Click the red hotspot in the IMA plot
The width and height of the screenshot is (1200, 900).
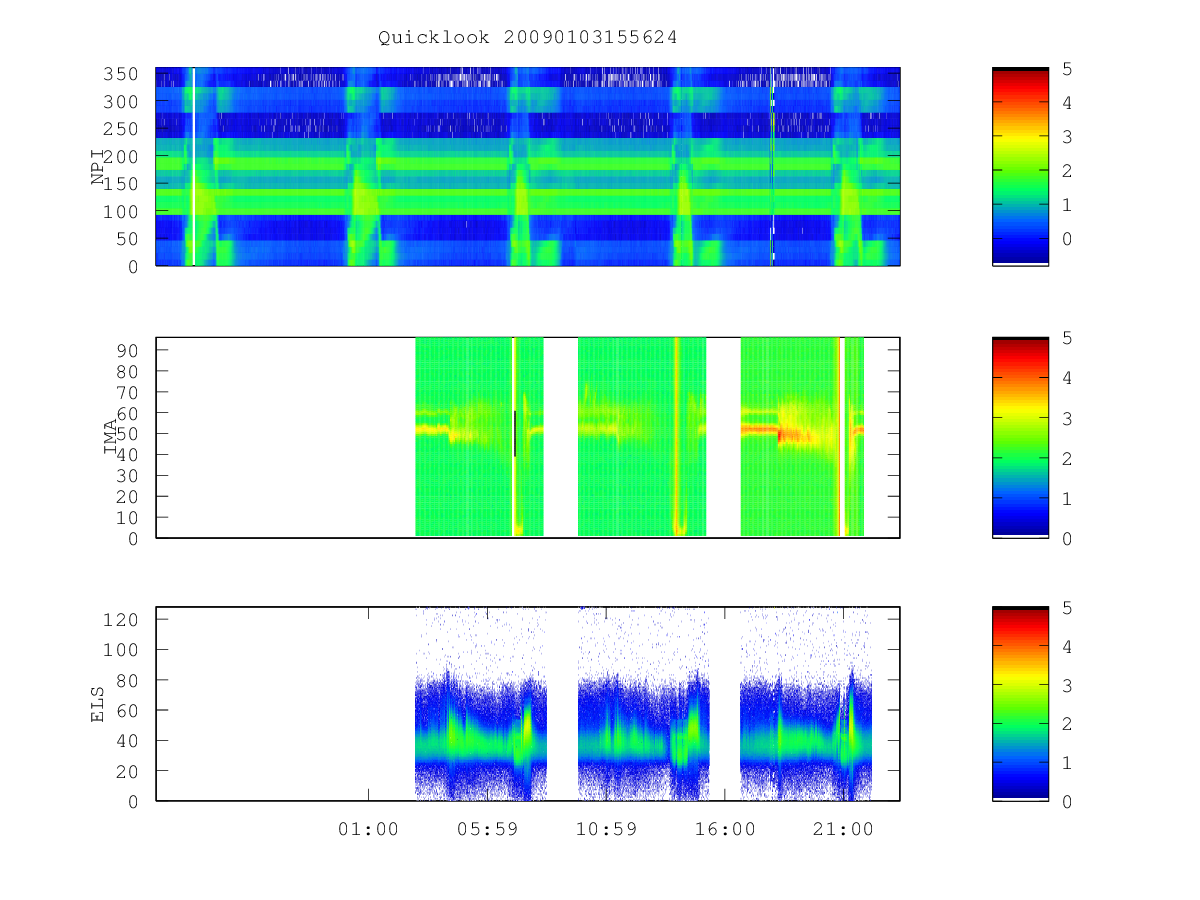coord(790,434)
